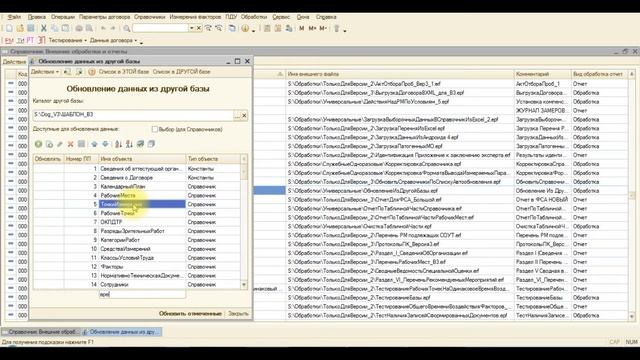Screen dimensions: 640x360
Task: Click the magnifier Find icon in toolbar
Action: coord(127,28)
